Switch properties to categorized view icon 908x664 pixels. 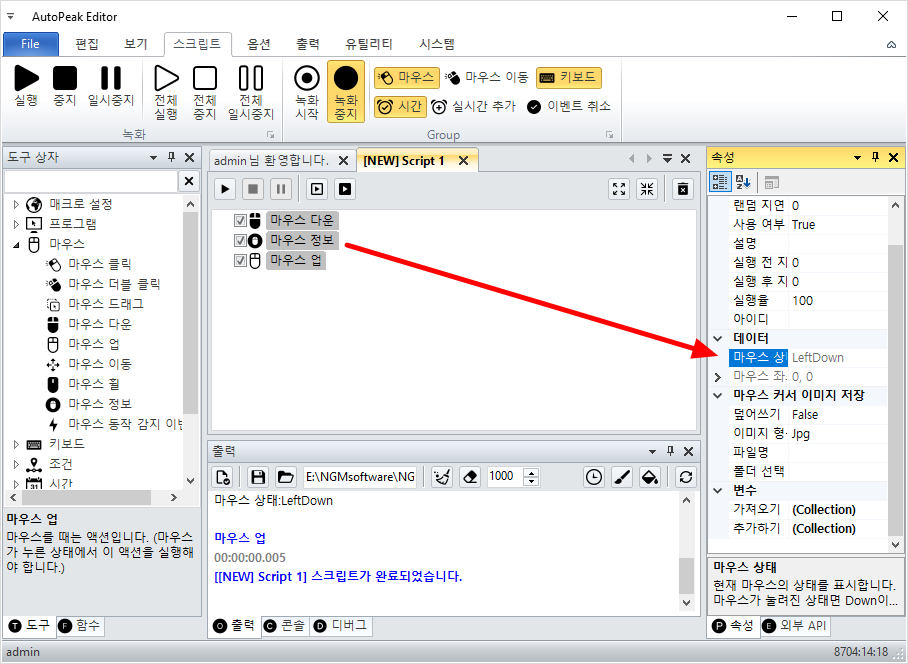point(720,182)
